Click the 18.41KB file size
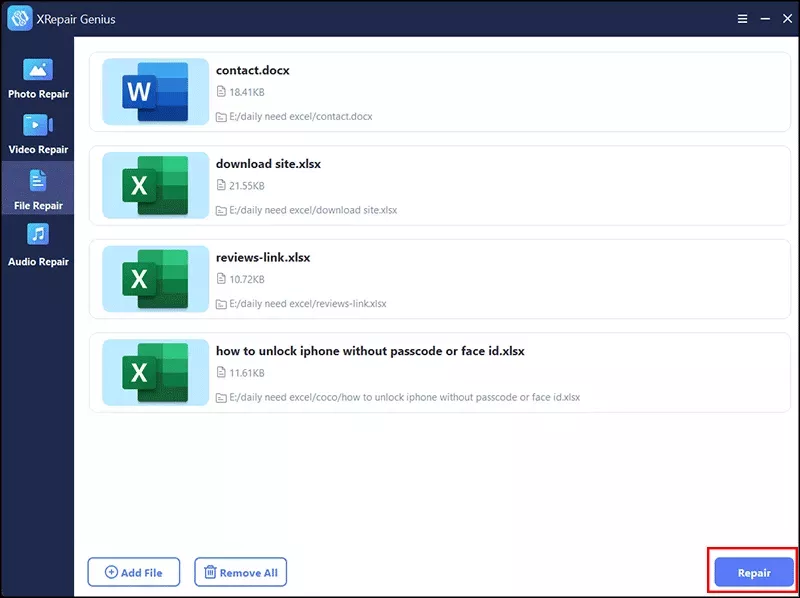The image size is (800, 598). pos(247,92)
